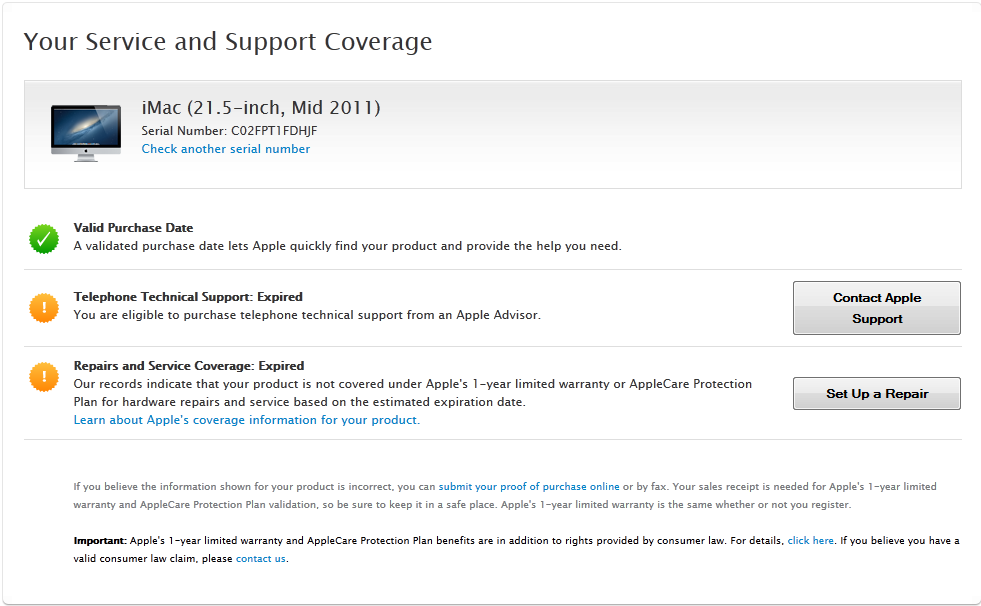
Task: Click the orange warning icon for Telephone Technical Support
Action: click(x=44, y=307)
